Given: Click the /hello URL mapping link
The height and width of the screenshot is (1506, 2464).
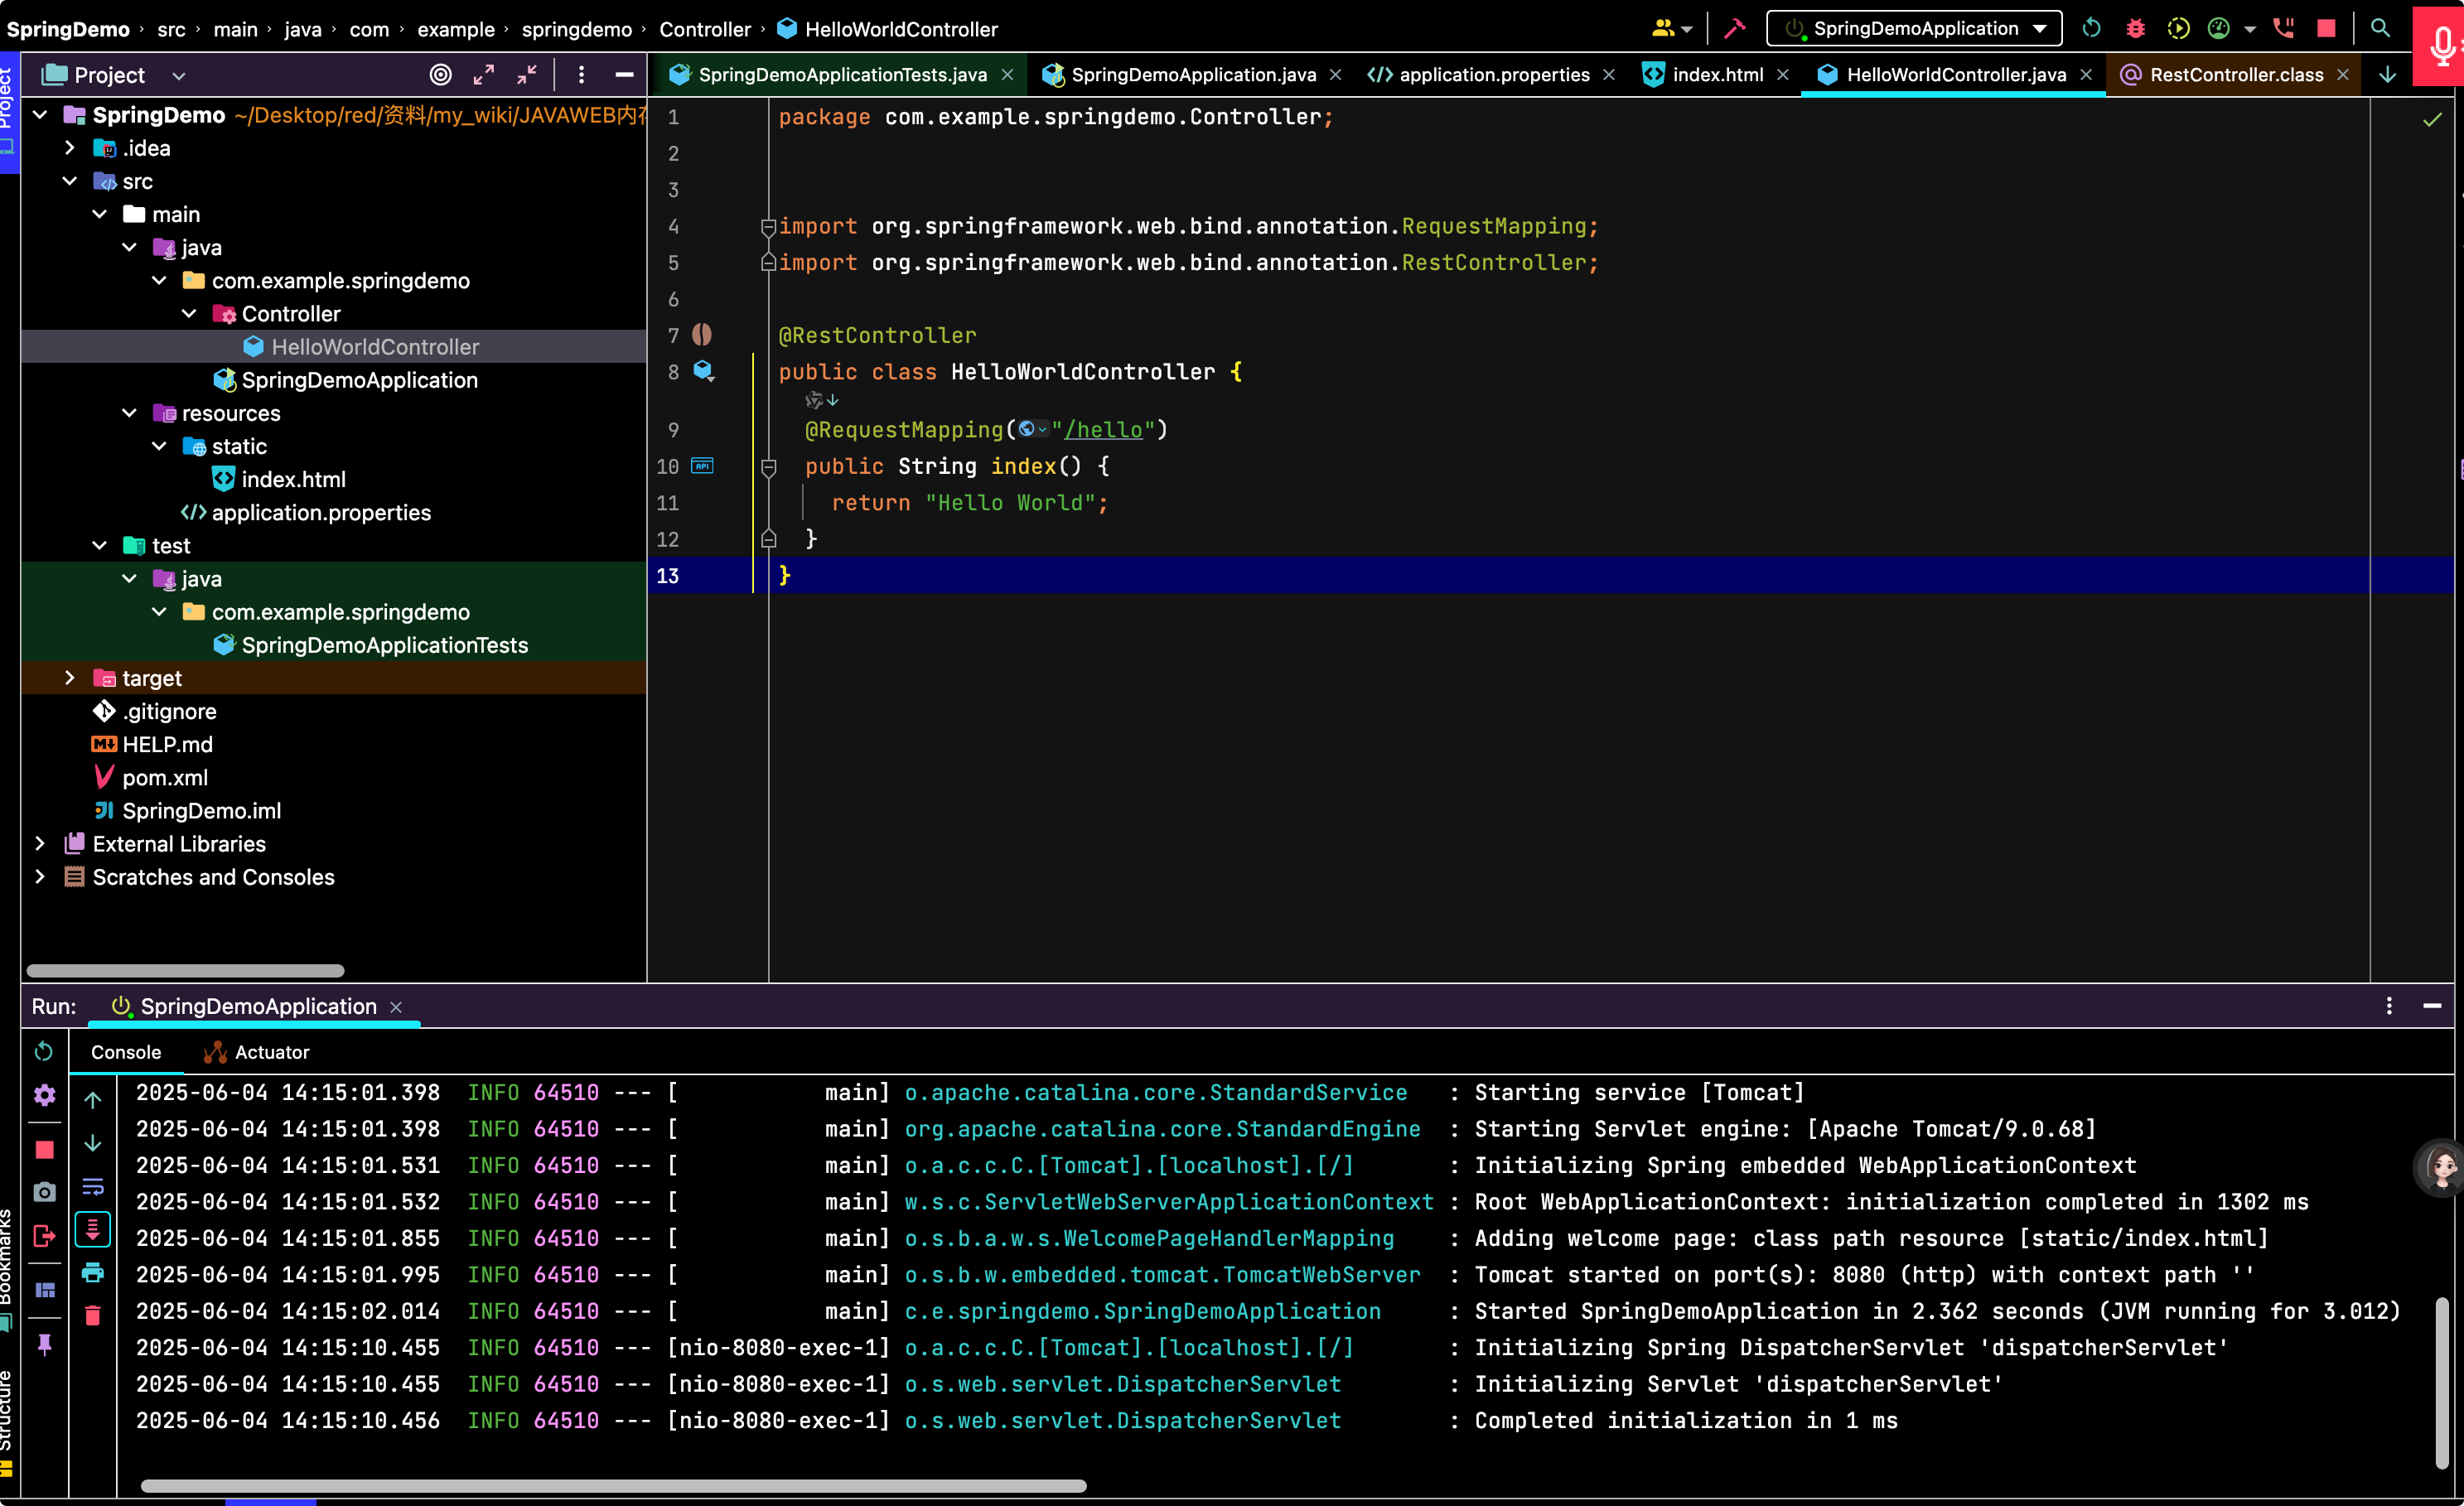Looking at the screenshot, I should (x=1103, y=430).
